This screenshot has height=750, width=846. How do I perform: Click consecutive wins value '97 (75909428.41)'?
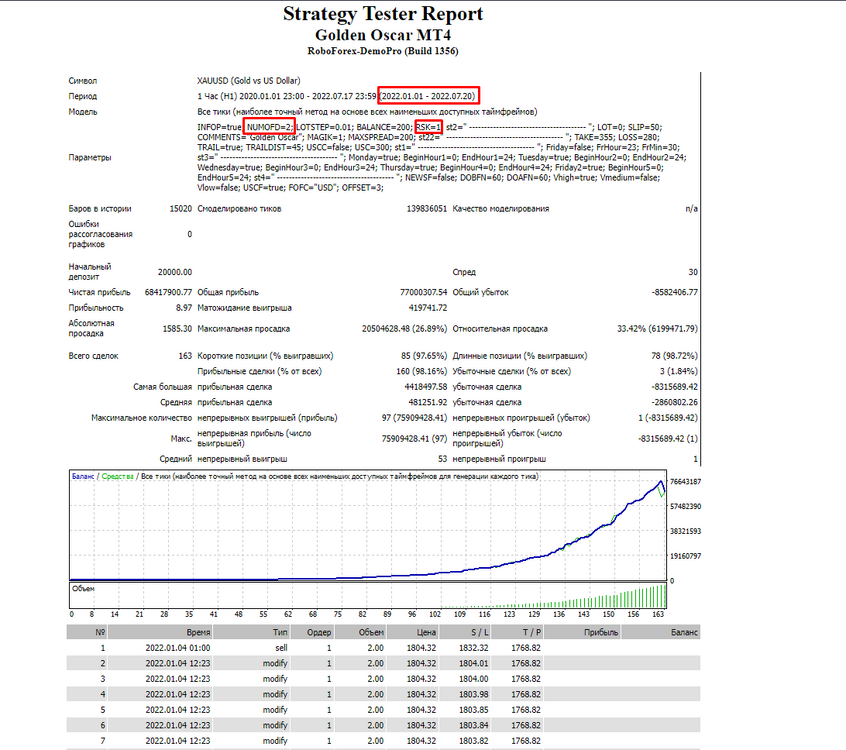coord(414,418)
